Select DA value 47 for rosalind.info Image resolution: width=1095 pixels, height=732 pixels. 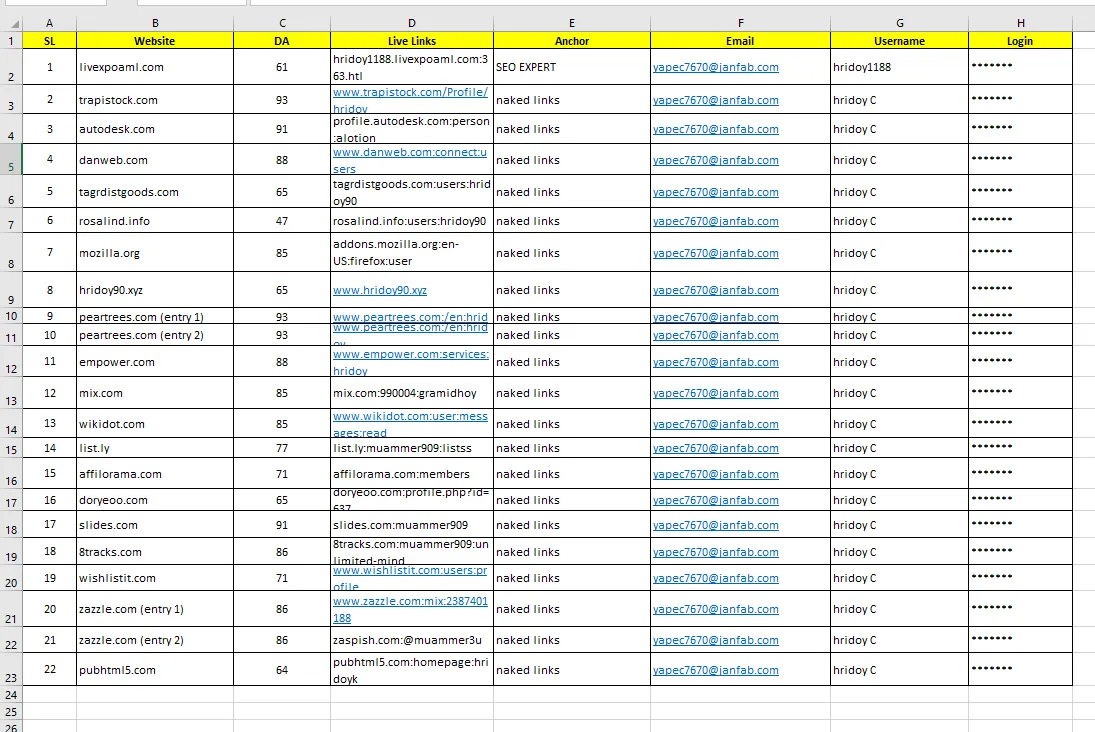coord(282,221)
